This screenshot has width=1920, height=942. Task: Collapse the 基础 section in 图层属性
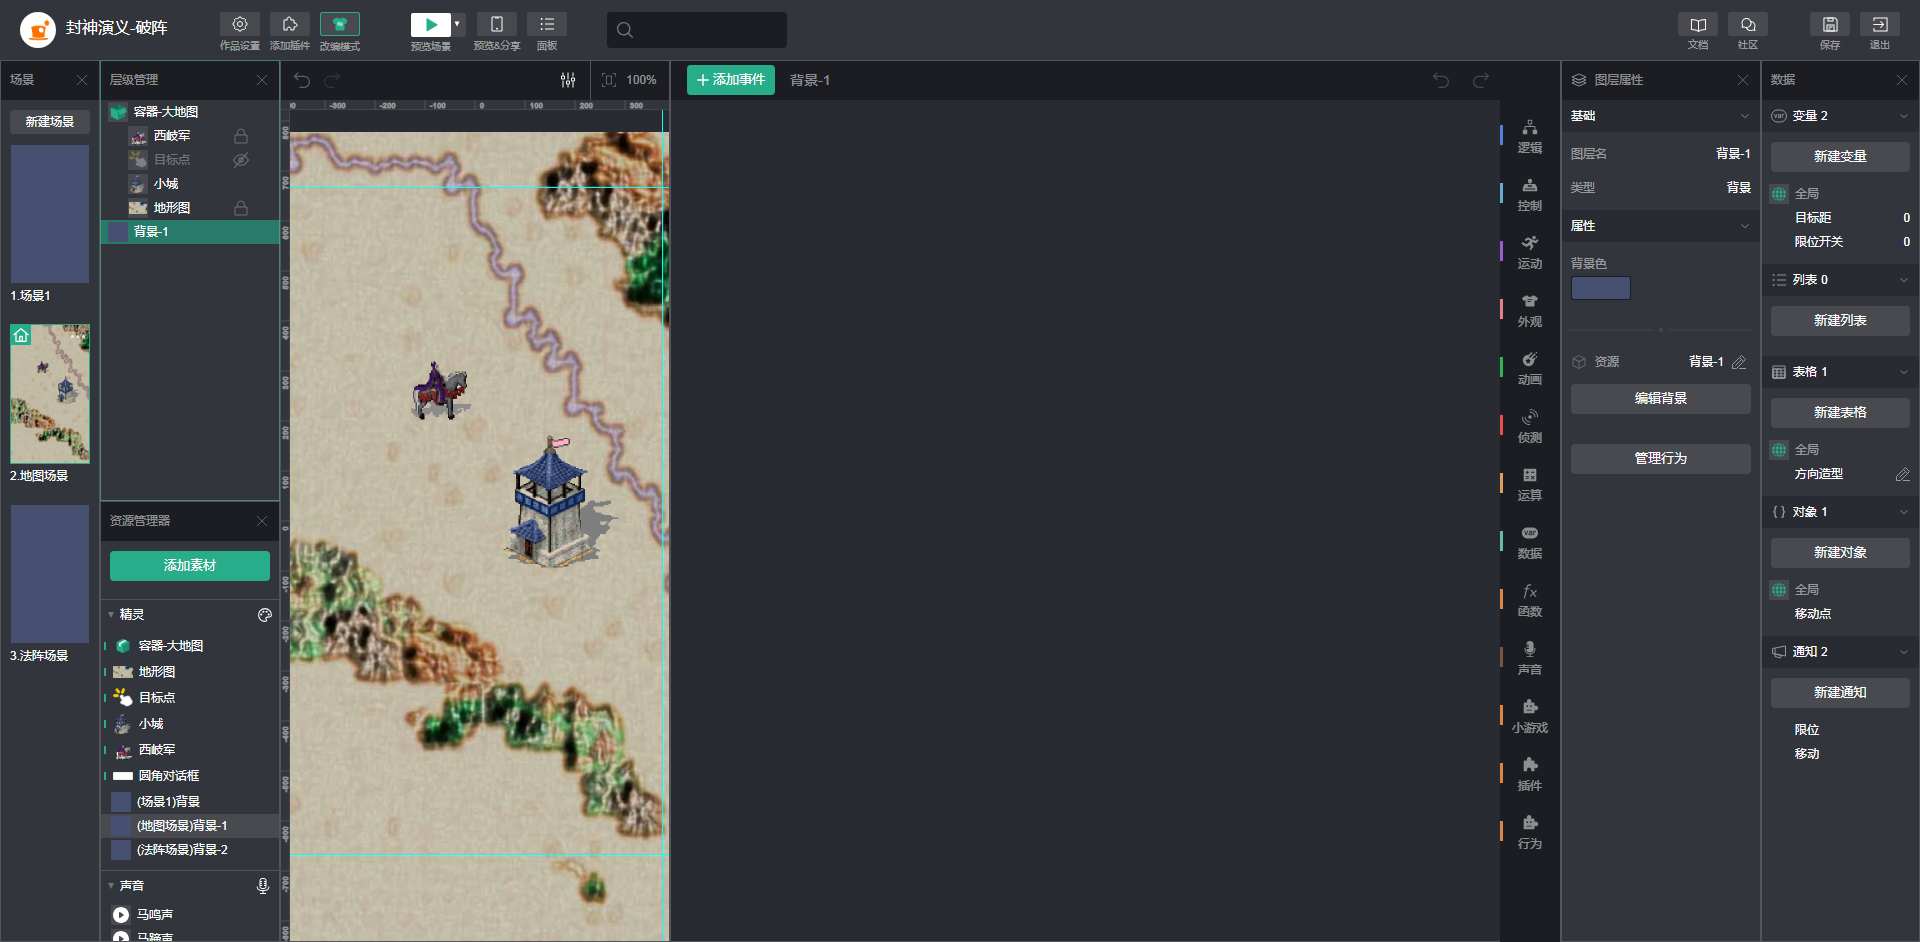[x=1745, y=116]
